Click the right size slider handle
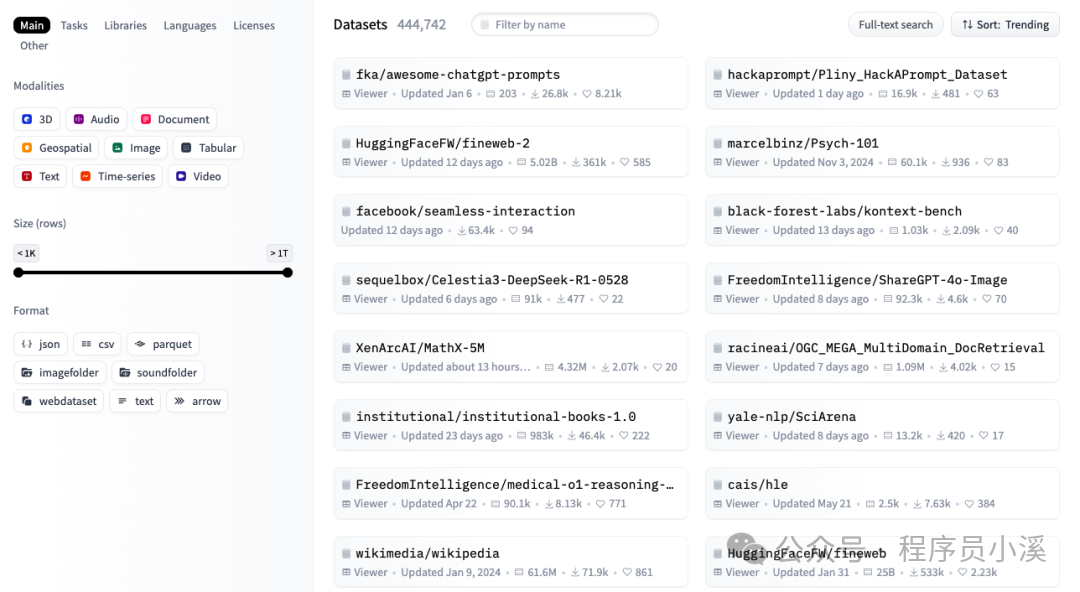This screenshot has height=592, width=1080. (x=287, y=273)
